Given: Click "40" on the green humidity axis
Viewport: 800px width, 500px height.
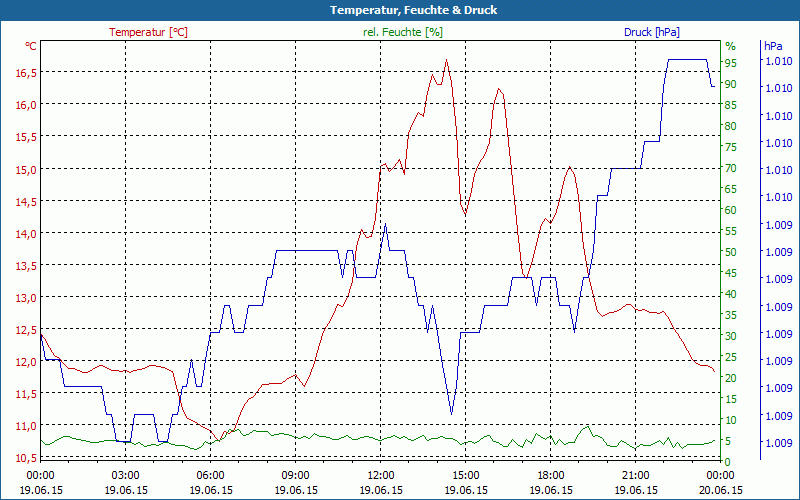Looking at the screenshot, I should pos(731,294).
